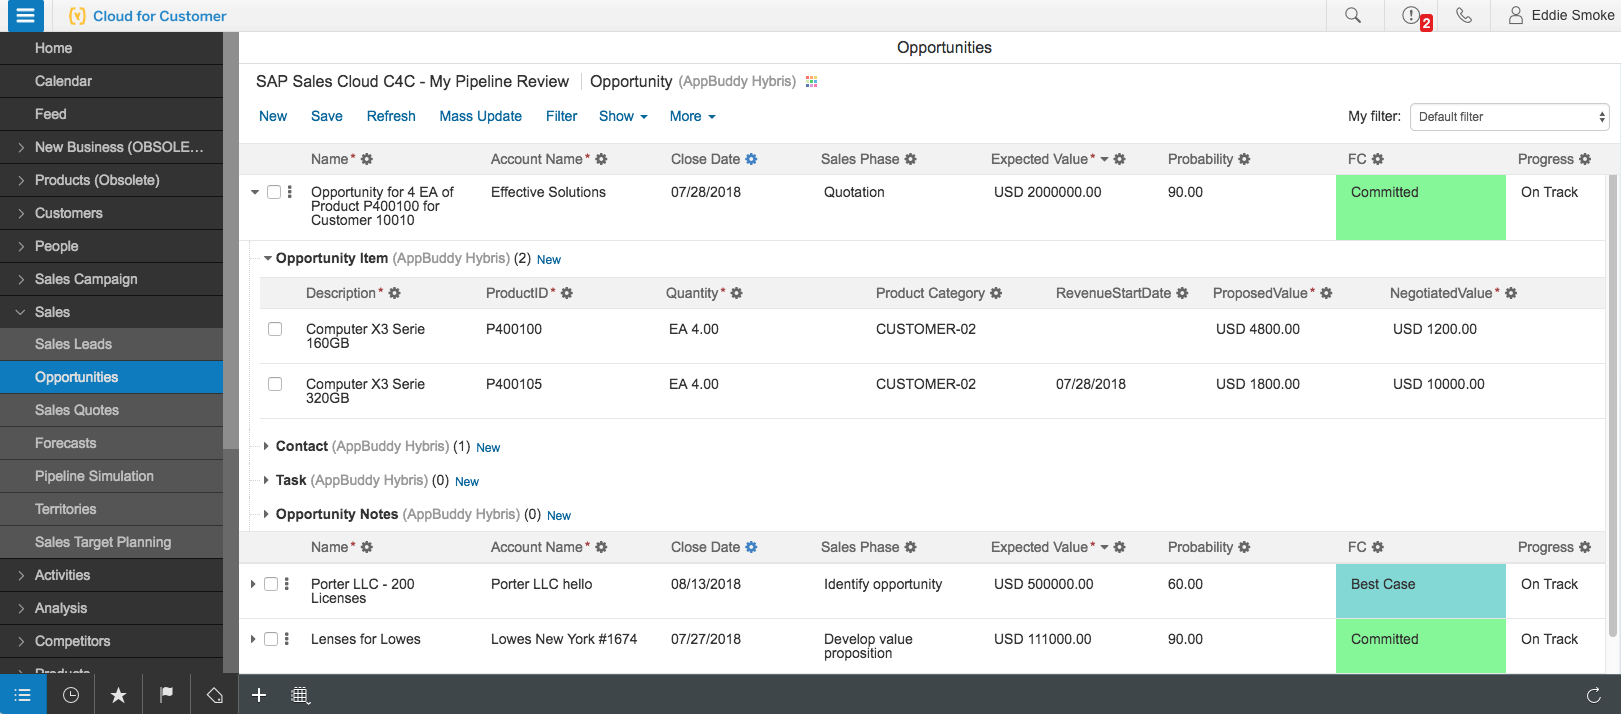The image size is (1621, 714).
Task: Click the tag icon in bottom bar
Action: pyautogui.click(x=214, y=695)
